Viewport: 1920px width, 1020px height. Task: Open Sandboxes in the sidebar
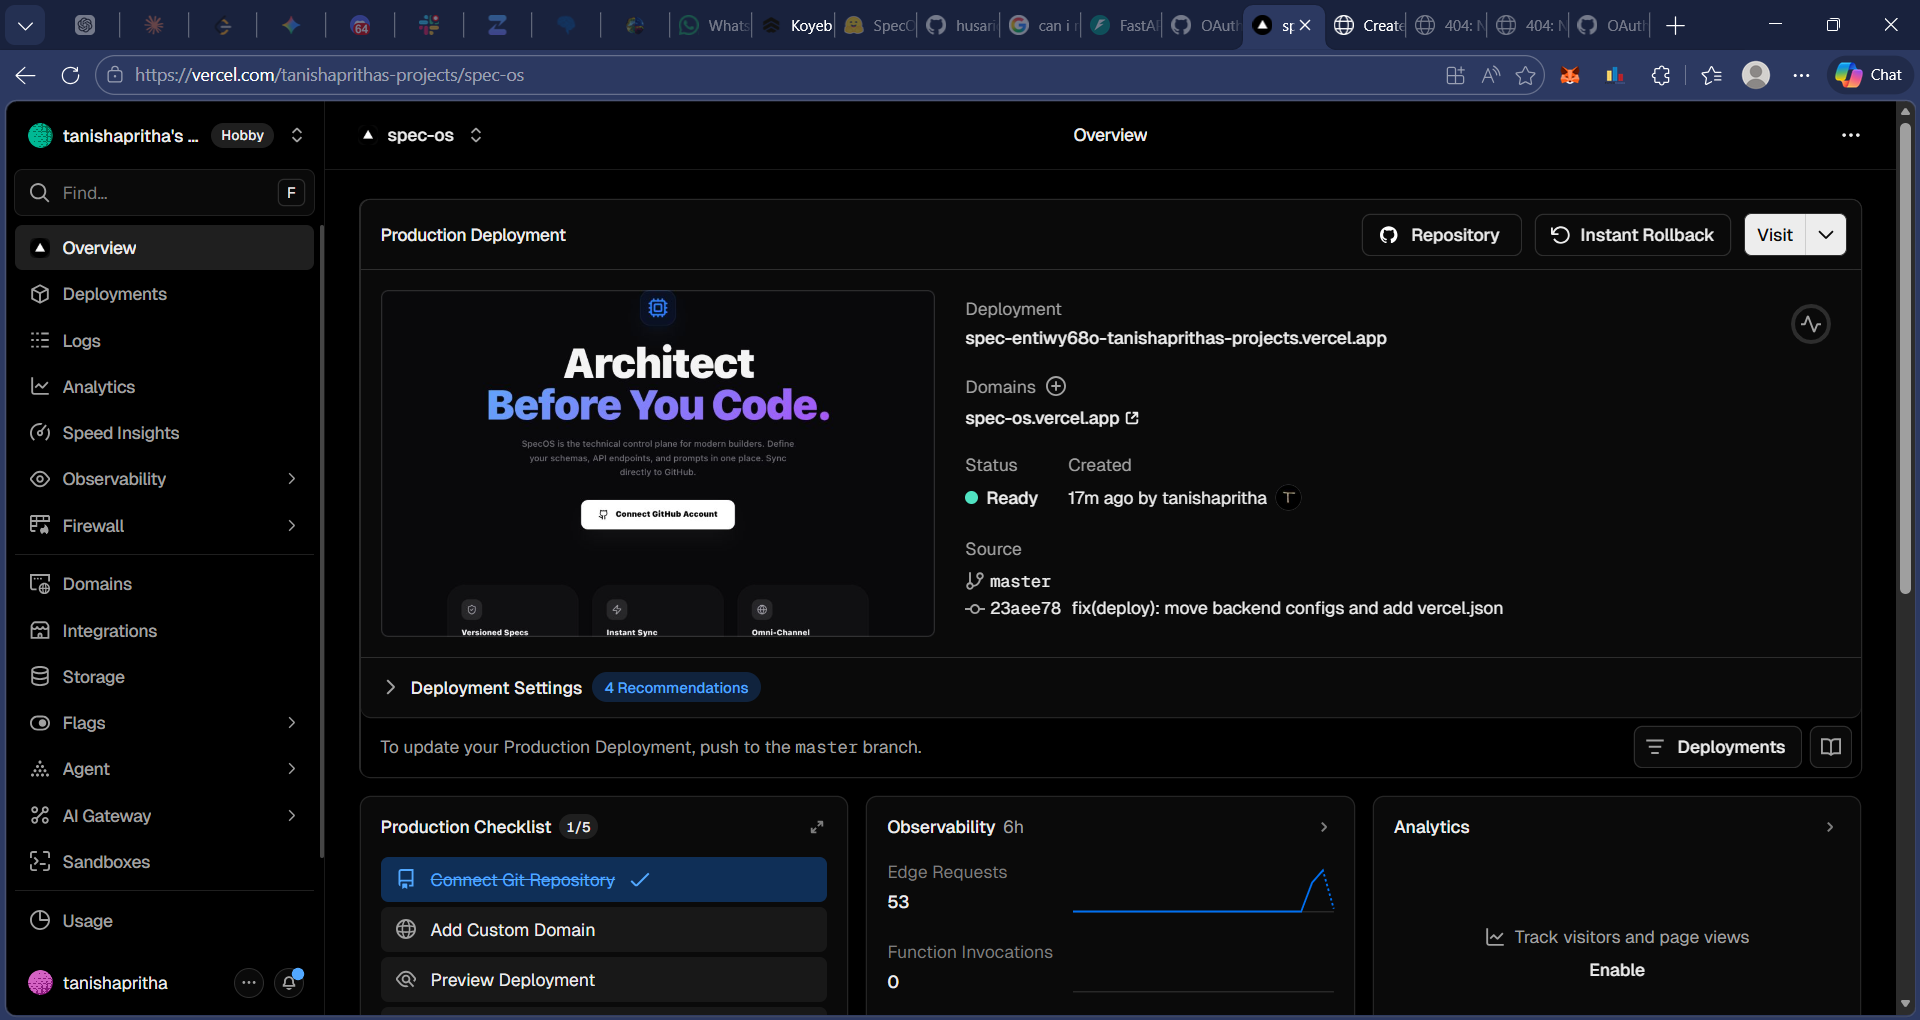coord(164,861)
